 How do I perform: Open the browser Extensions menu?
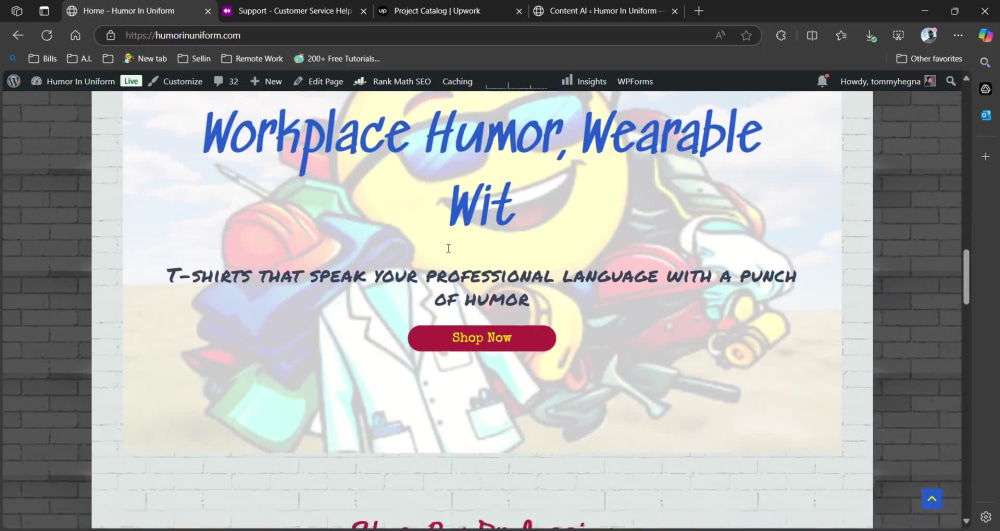pos(781,35)
